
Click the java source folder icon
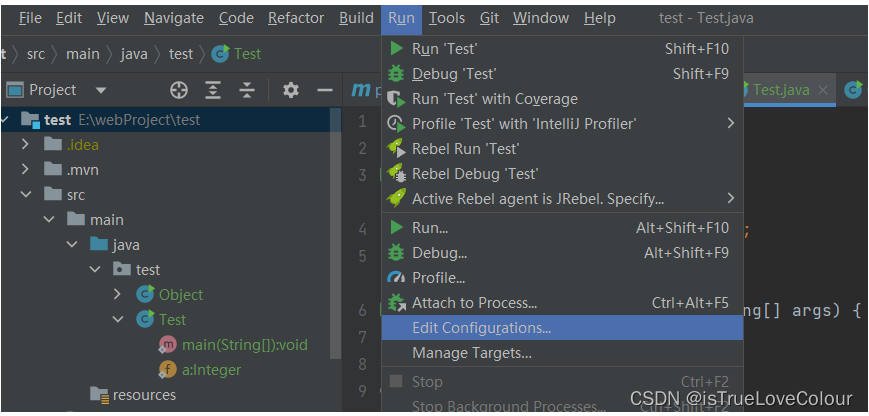point(99,244)
